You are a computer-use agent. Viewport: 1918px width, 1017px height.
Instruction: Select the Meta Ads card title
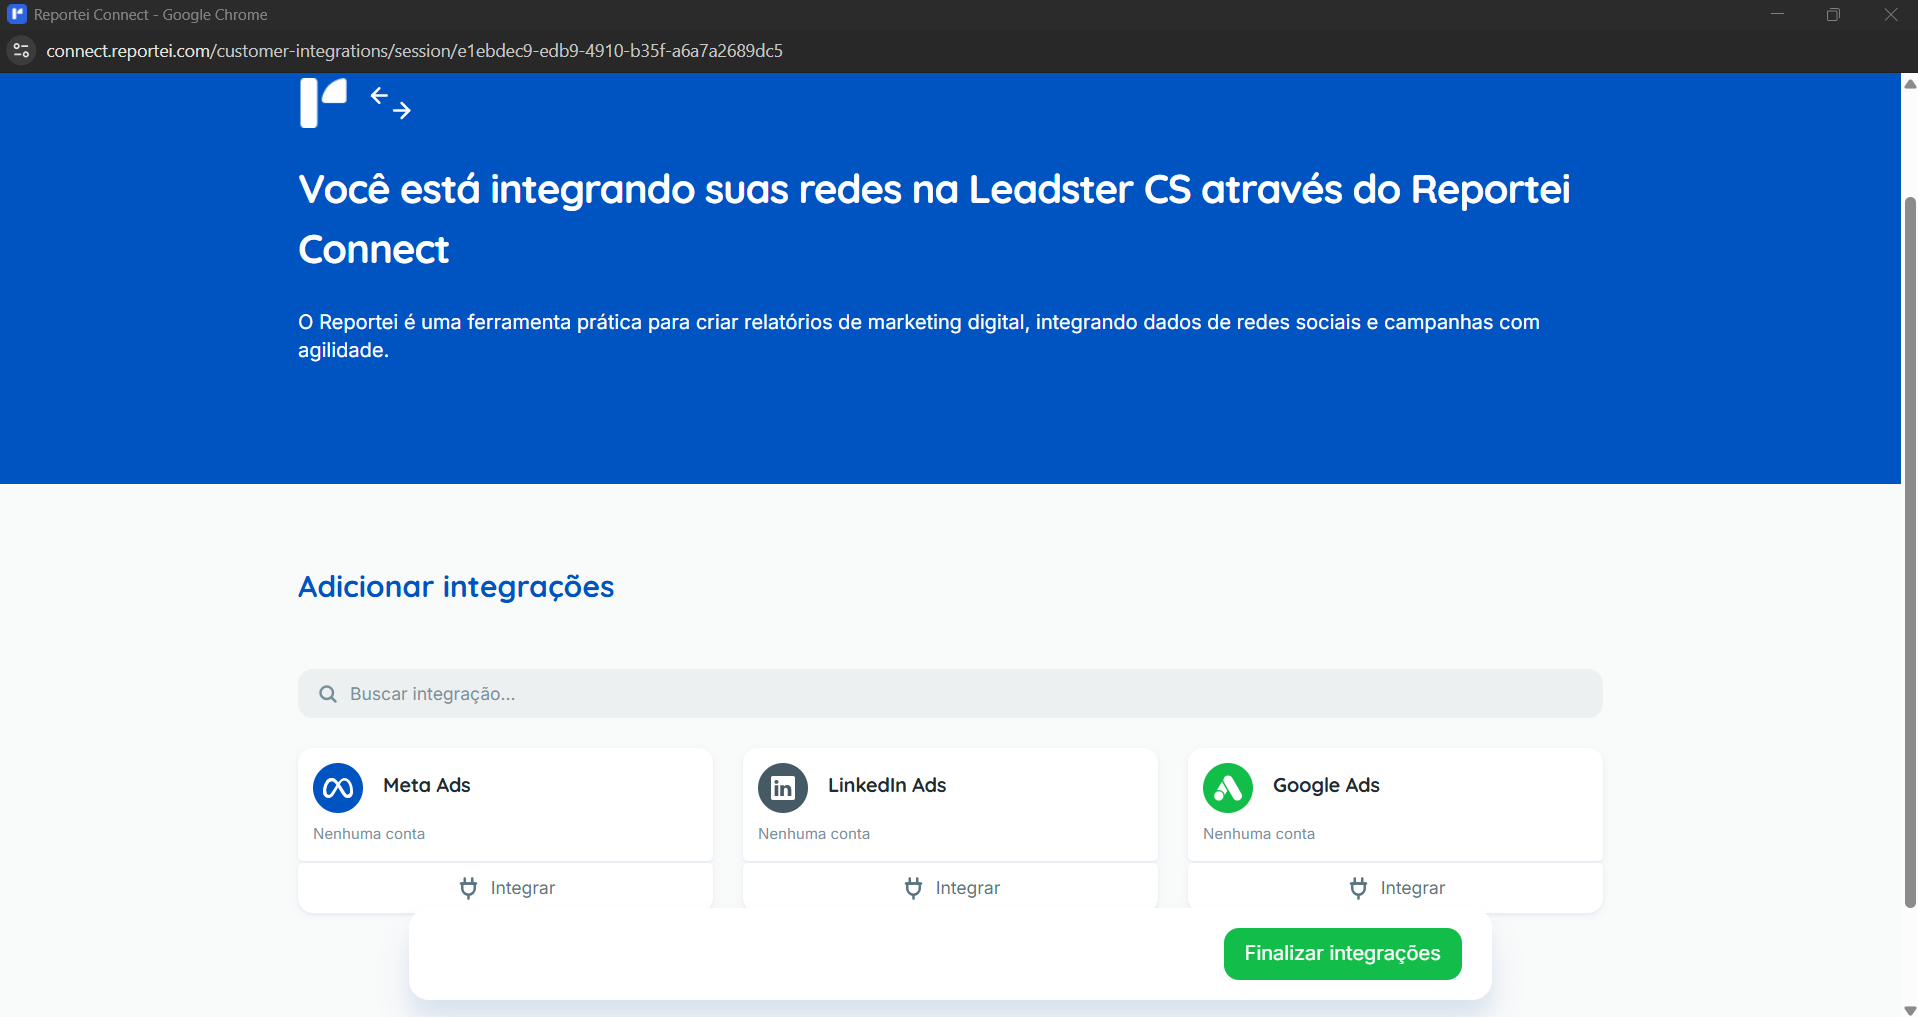pyautogui.click(x=427, y=786)
